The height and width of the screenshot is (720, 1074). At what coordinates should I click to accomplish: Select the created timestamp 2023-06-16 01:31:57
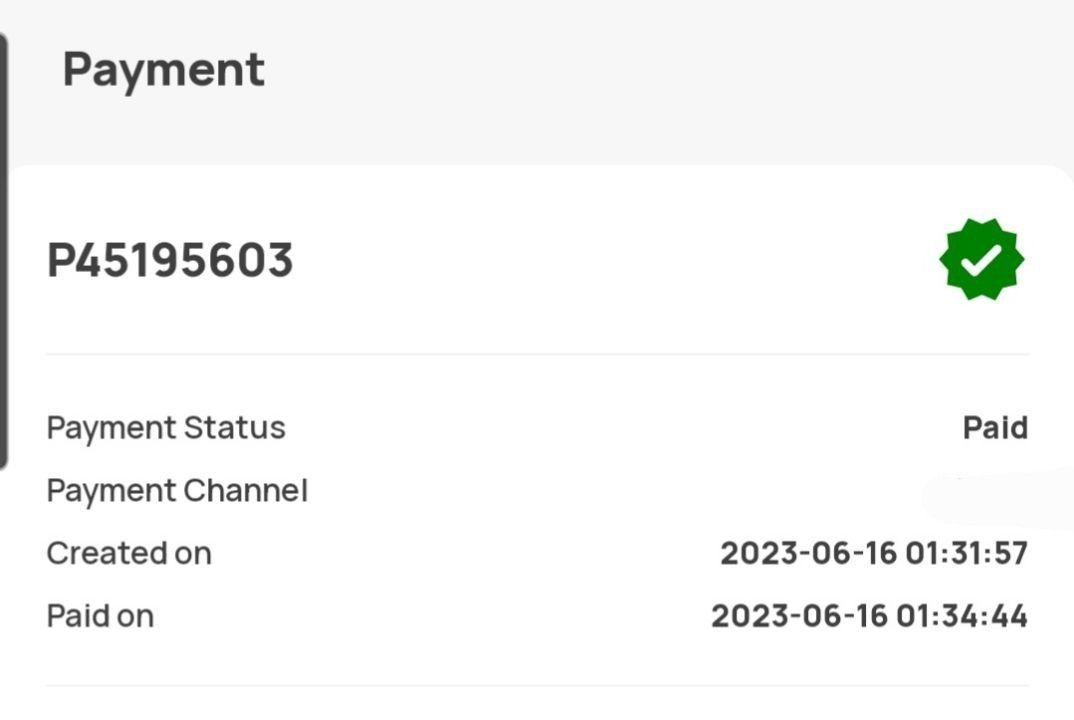coord(874,553)
